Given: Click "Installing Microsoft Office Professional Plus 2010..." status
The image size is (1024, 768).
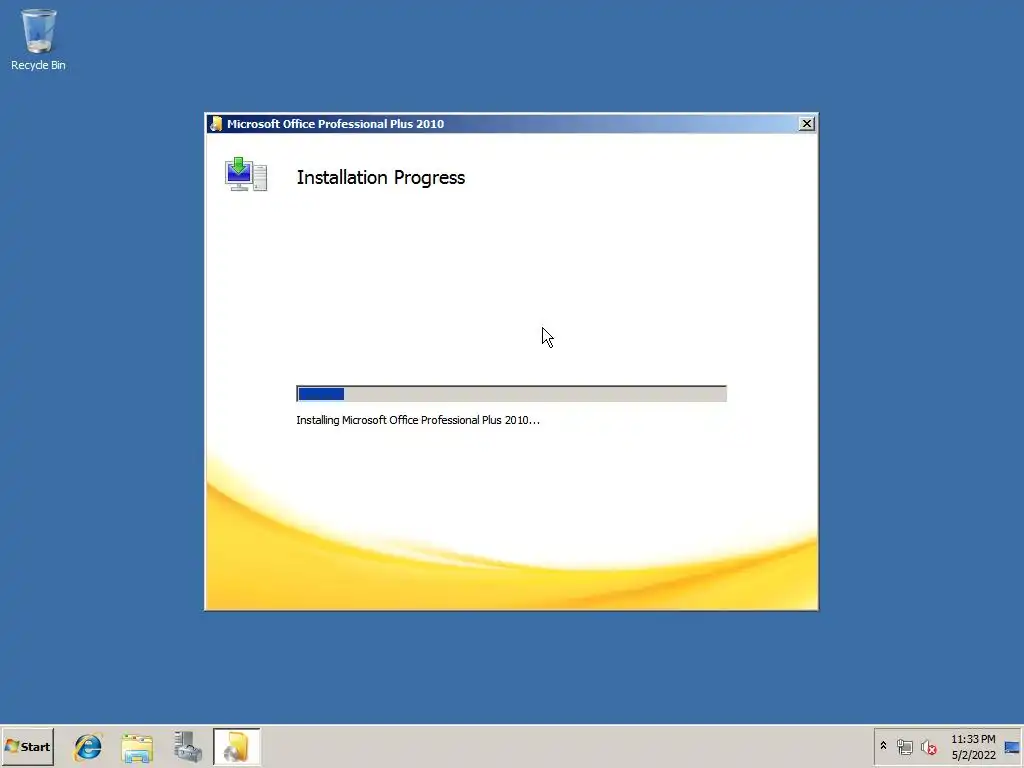Looking at the screenshot, I should pos(418,420).
